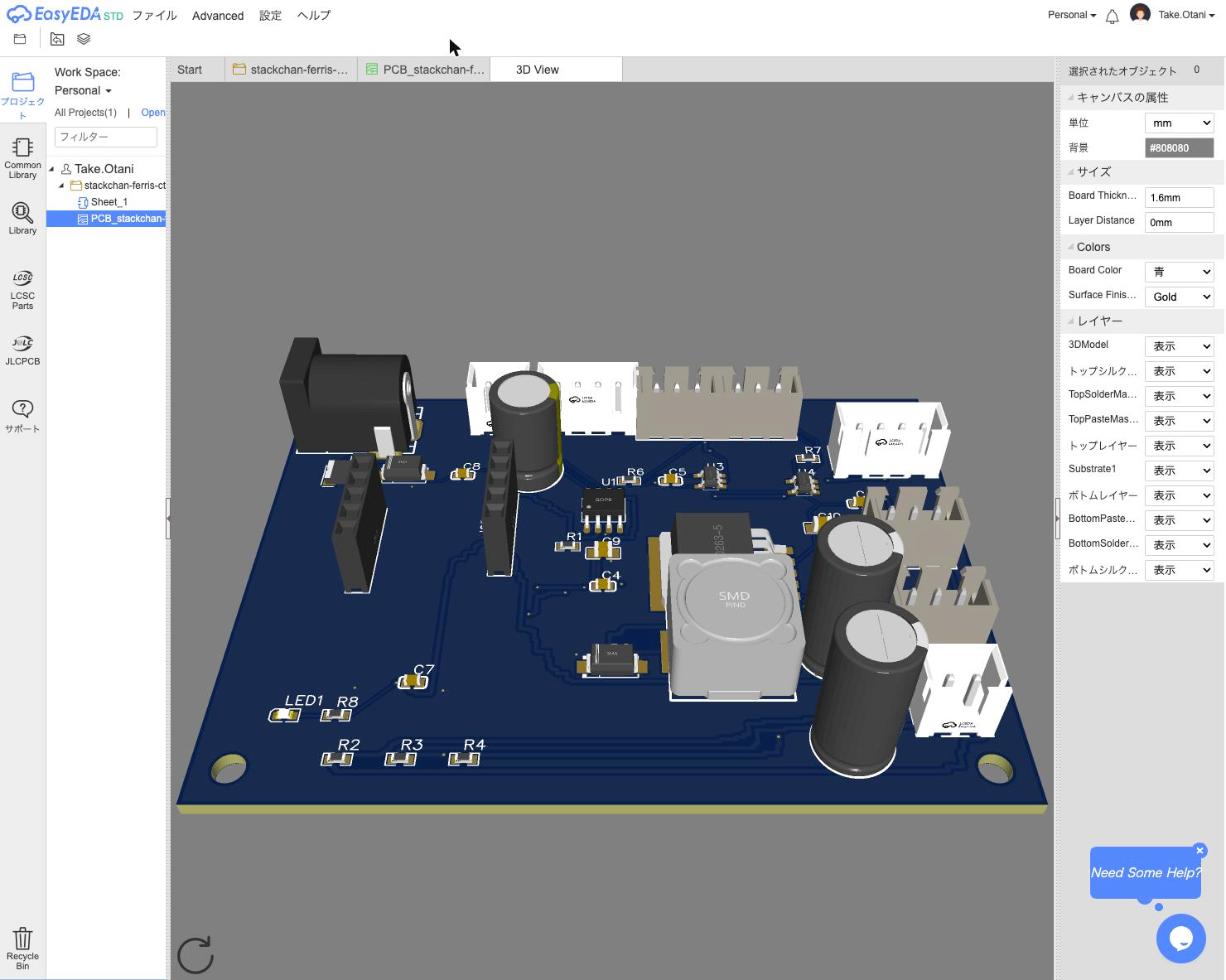
Task: Switch to the Start tab
Action: (190, 70)
